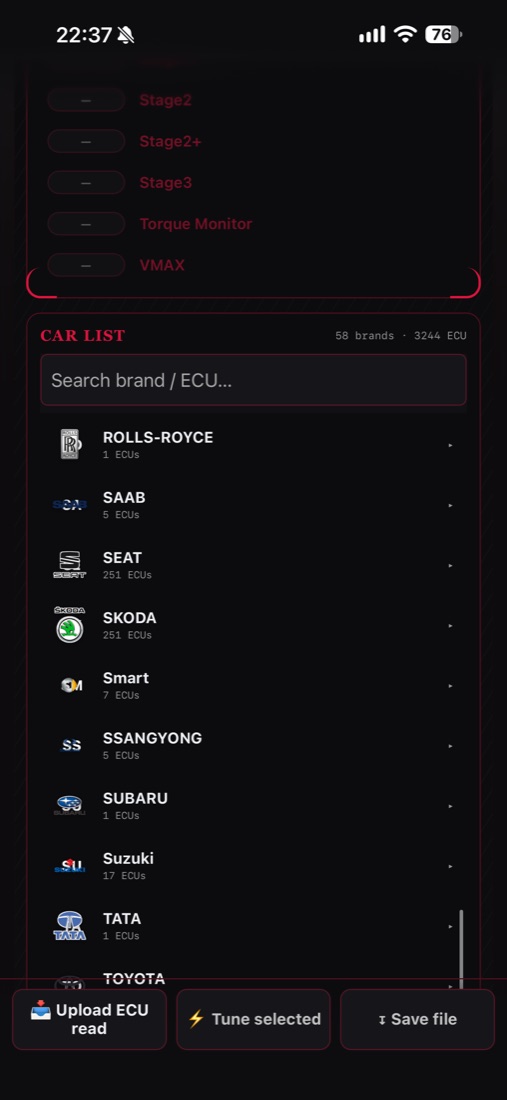Toggle the Torque Monitor option pill
Screen dimensions: 507x1100
pyautogui.click(x=86, y=224)
